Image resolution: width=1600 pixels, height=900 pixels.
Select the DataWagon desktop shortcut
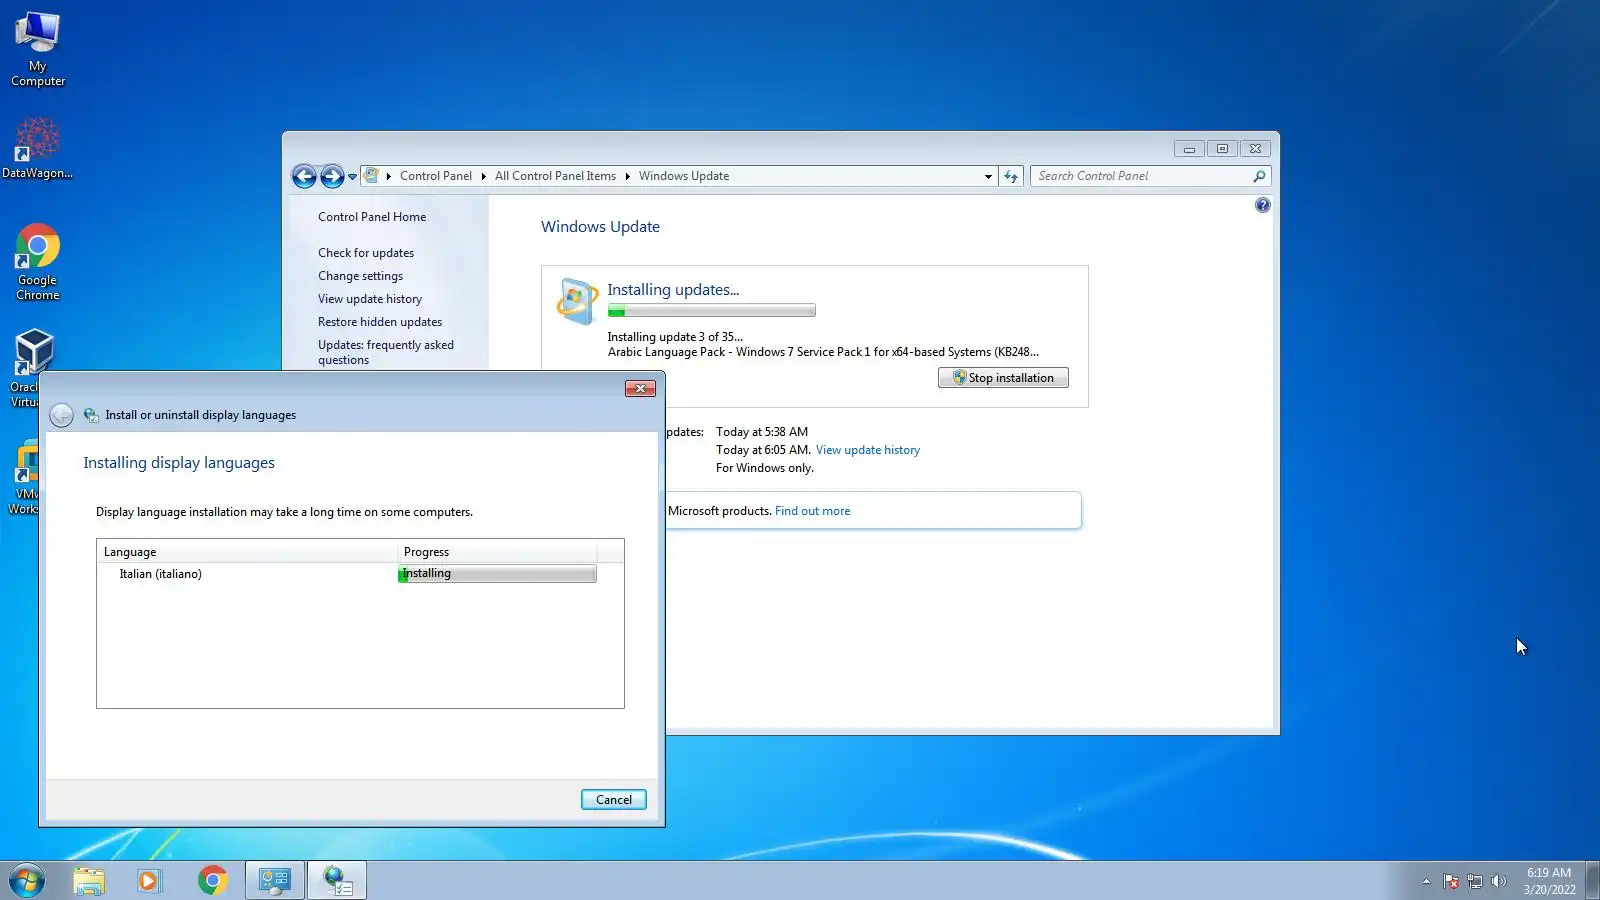pos(37,148)
